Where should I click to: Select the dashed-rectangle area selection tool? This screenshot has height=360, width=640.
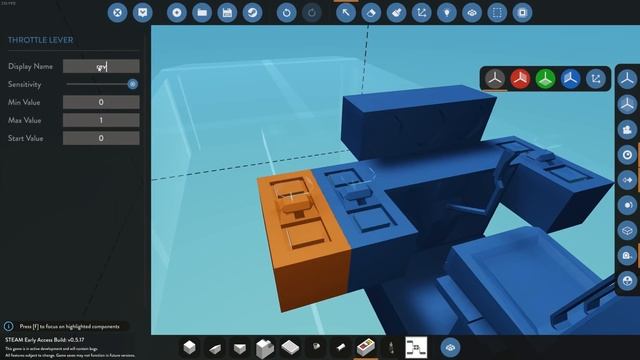(x=497, y=13)
